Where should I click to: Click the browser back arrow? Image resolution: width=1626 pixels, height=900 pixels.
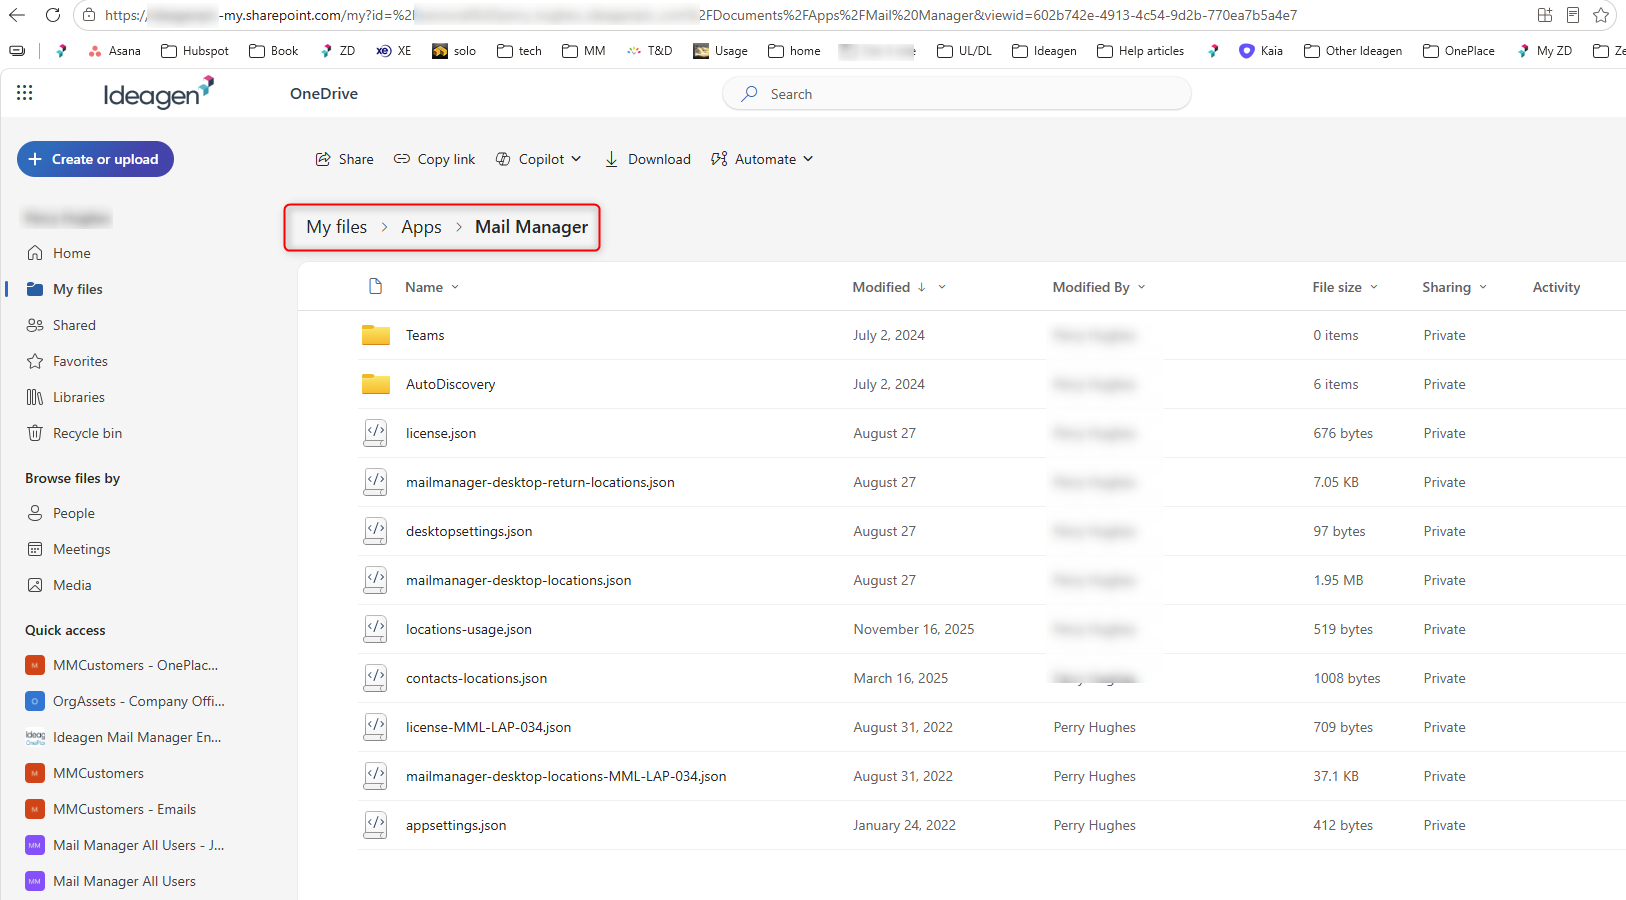(x=17, y=15)
